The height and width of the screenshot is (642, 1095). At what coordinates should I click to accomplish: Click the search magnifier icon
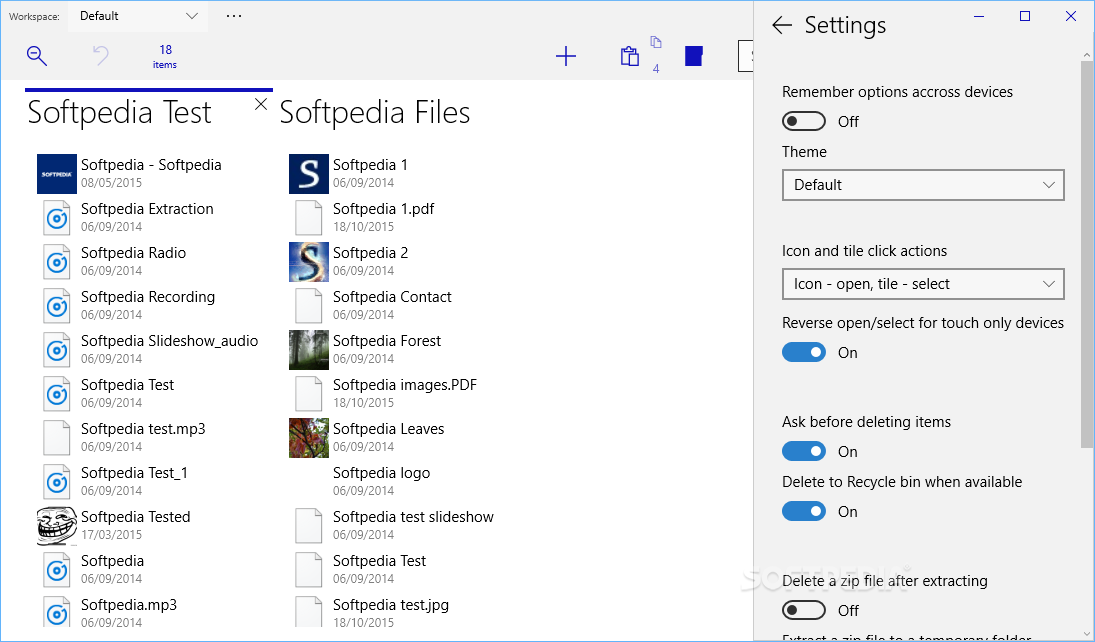[x=37, y=56]
